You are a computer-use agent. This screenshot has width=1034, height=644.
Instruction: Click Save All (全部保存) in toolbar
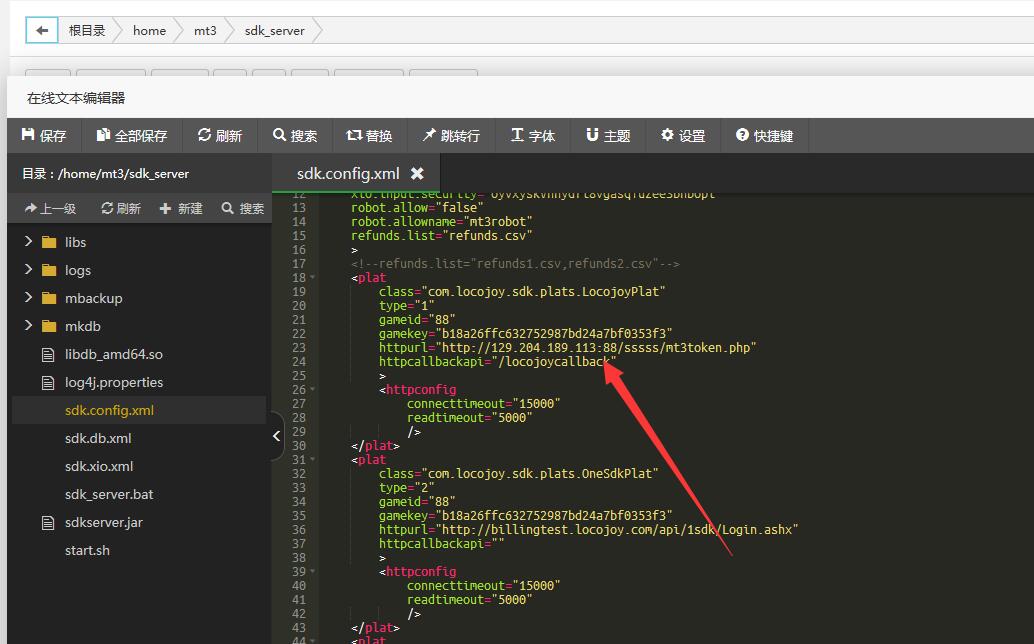click(132, 136)
